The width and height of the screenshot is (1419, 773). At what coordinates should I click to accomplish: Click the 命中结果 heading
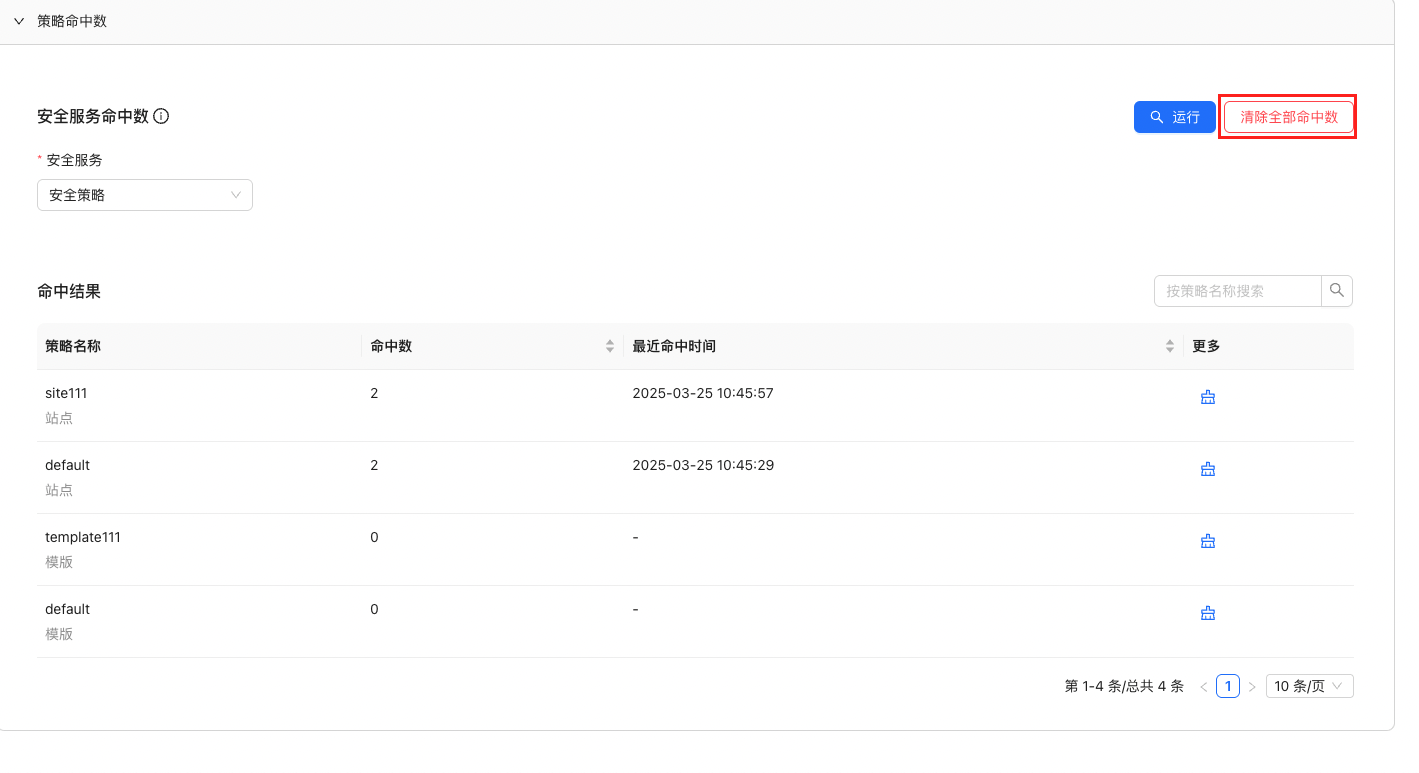click(69, 291)
